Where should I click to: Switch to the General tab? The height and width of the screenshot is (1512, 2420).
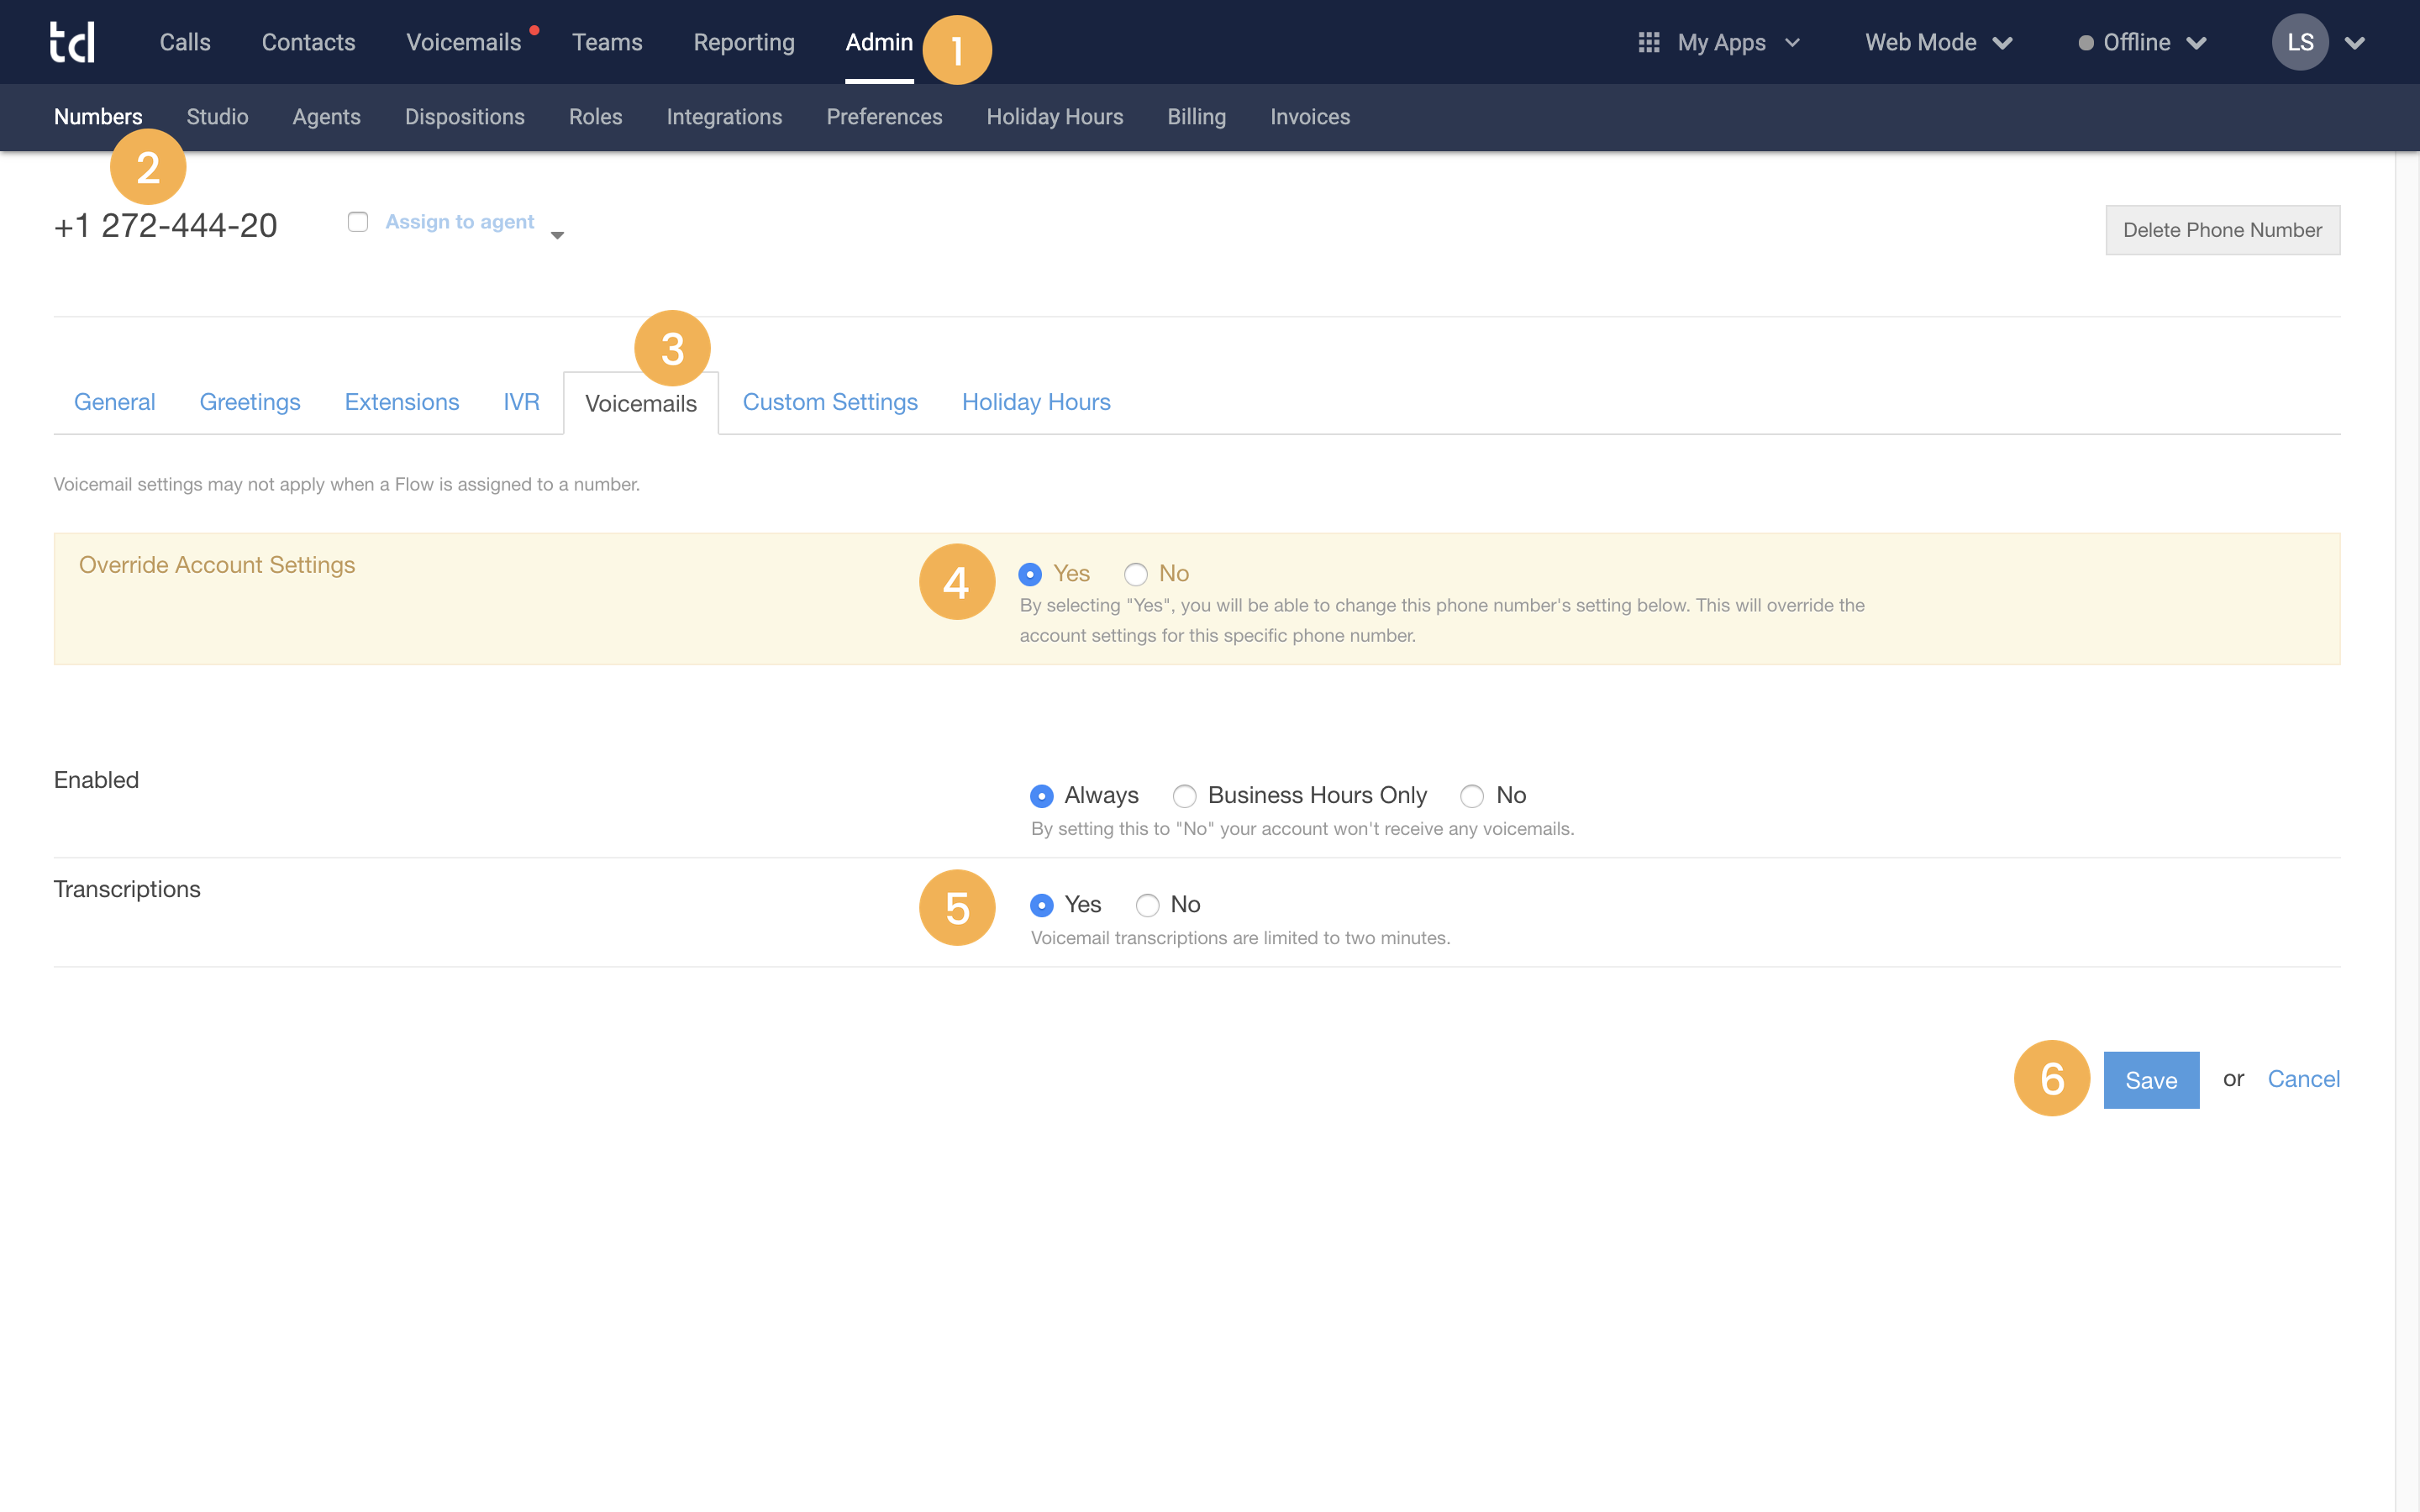pos(114,402)
